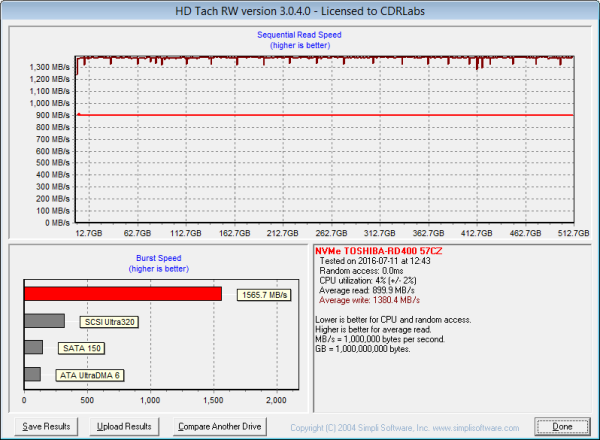
Task: Select the Average write 1380.4 MB/s text
Action: [x=366, y=299]
